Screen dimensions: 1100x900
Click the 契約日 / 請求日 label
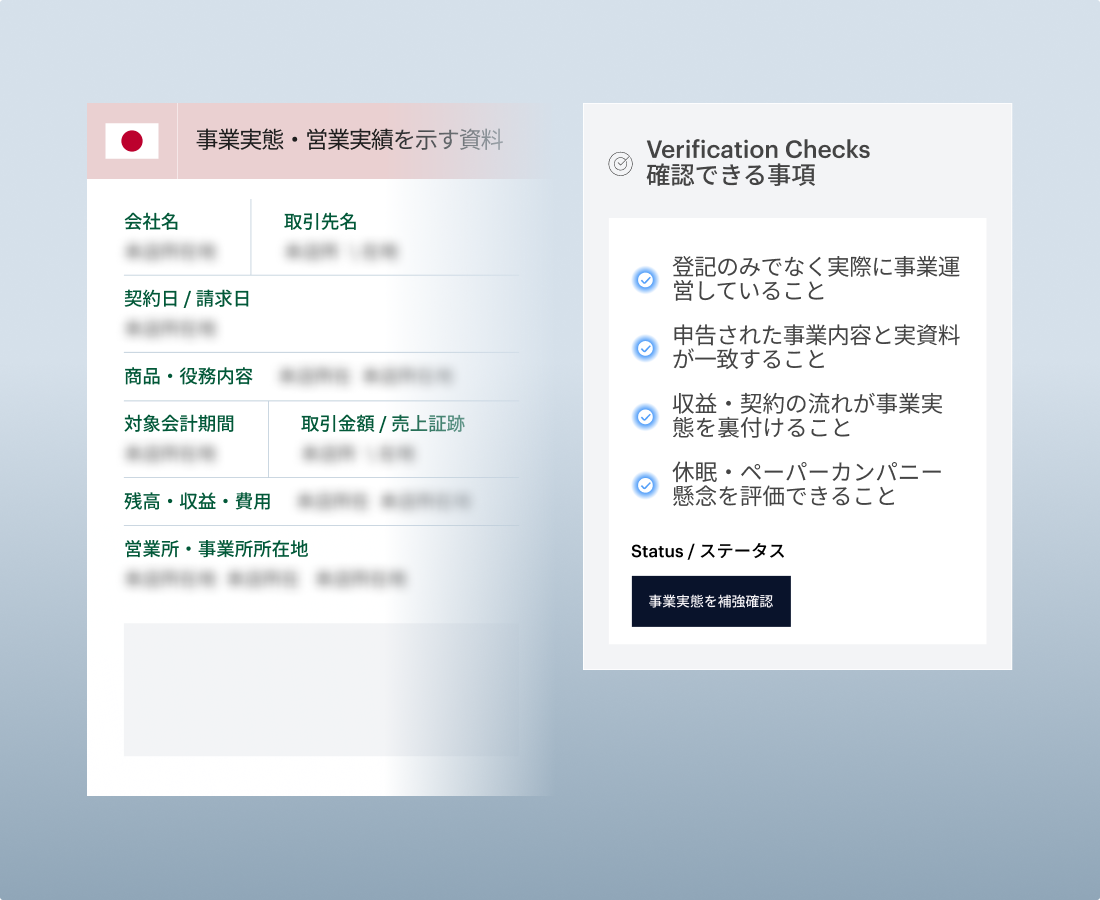186,299
